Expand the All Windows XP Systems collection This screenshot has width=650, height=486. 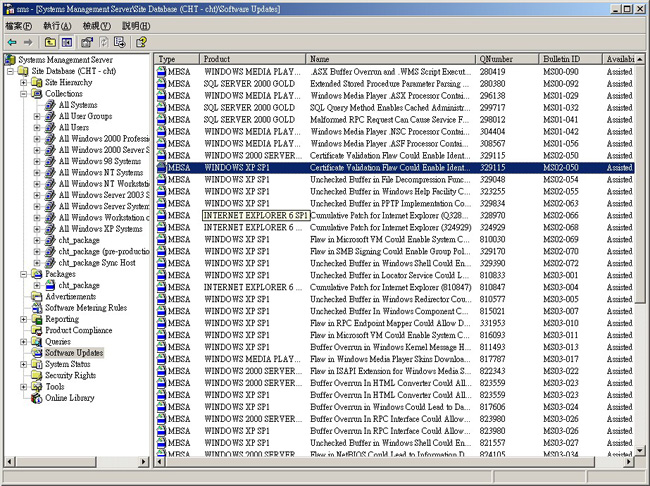(37, 229)
